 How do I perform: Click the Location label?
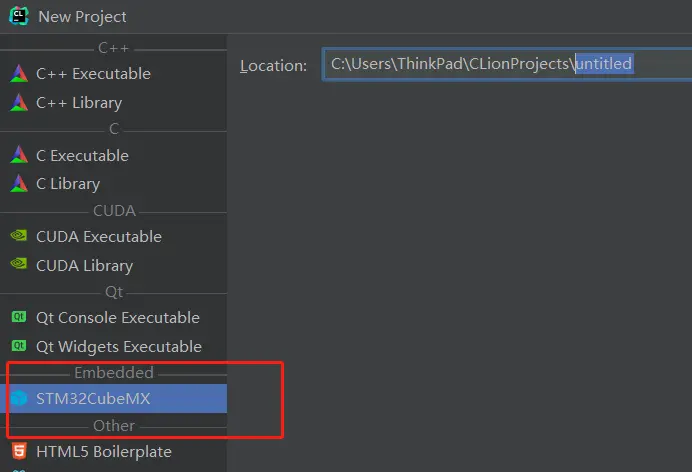[x=273, y=65]
